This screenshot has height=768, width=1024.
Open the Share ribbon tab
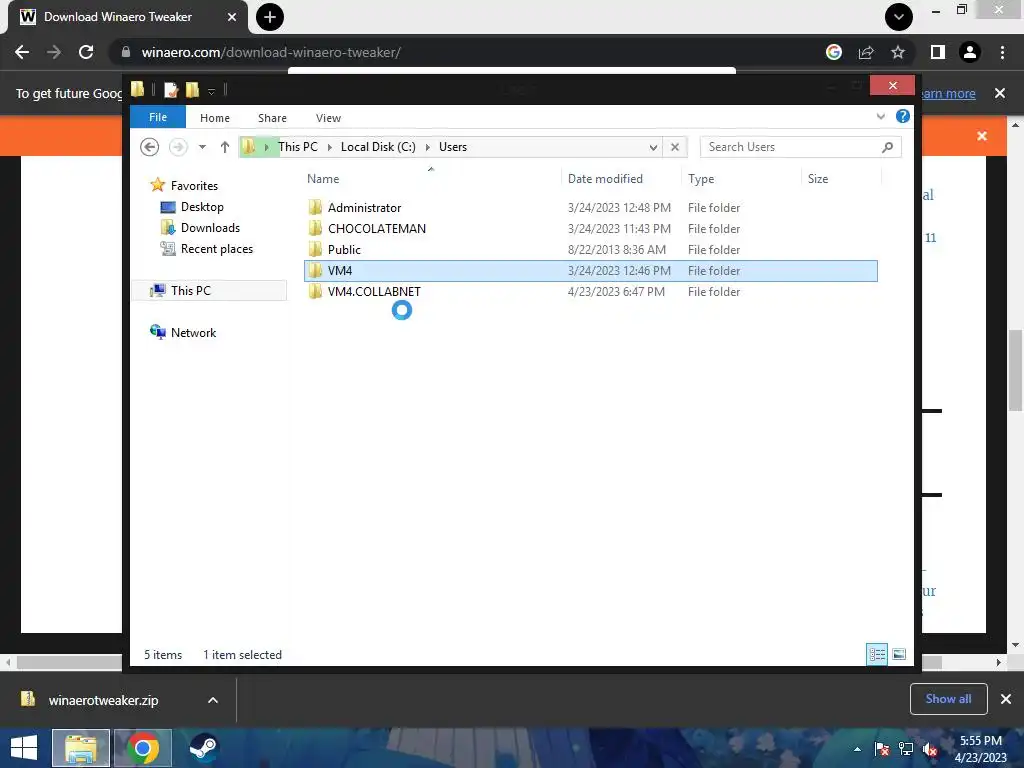pos(272,118)
